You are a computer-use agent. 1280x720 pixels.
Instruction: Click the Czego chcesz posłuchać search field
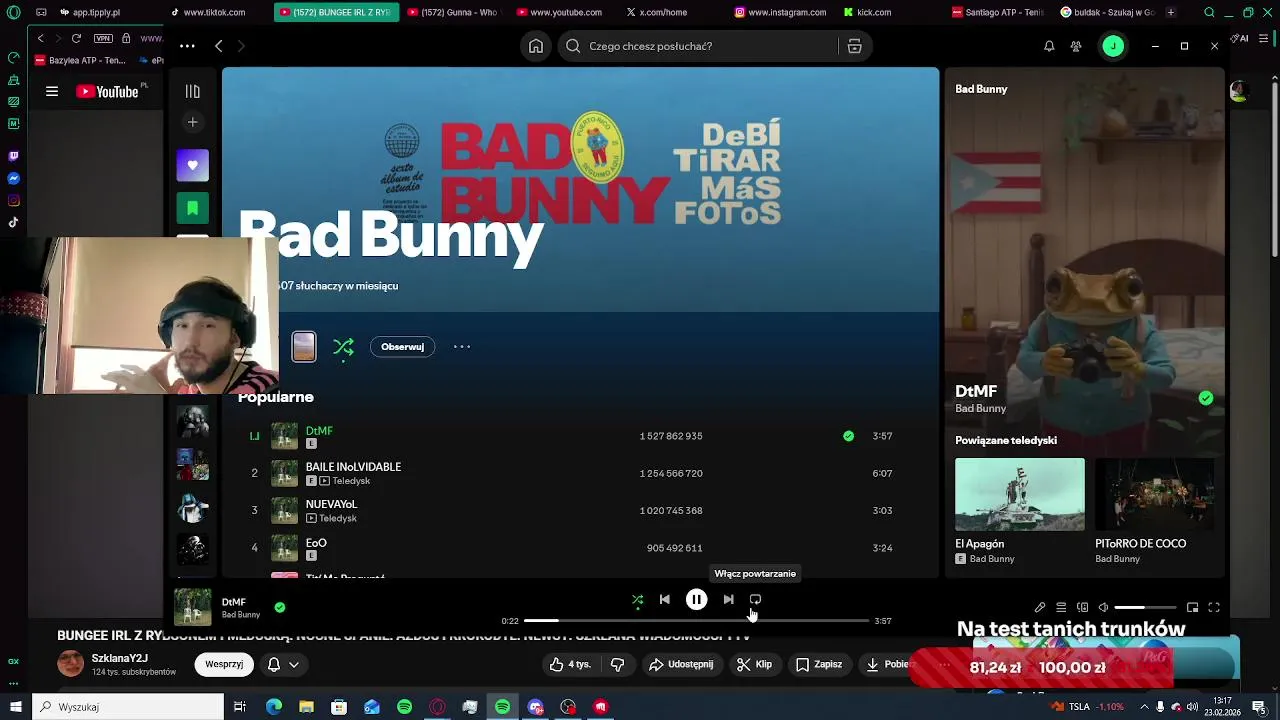[700, 46]
